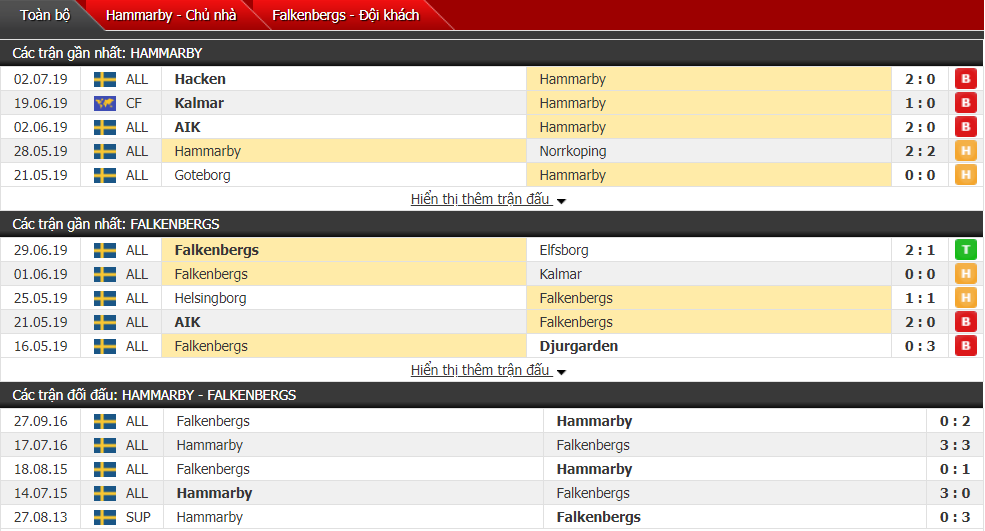Viewport: 985px width, 531px height.
Task: Click Sweden flag in Goteborg vs Hammarby row
Action: [x=105, y=175]
